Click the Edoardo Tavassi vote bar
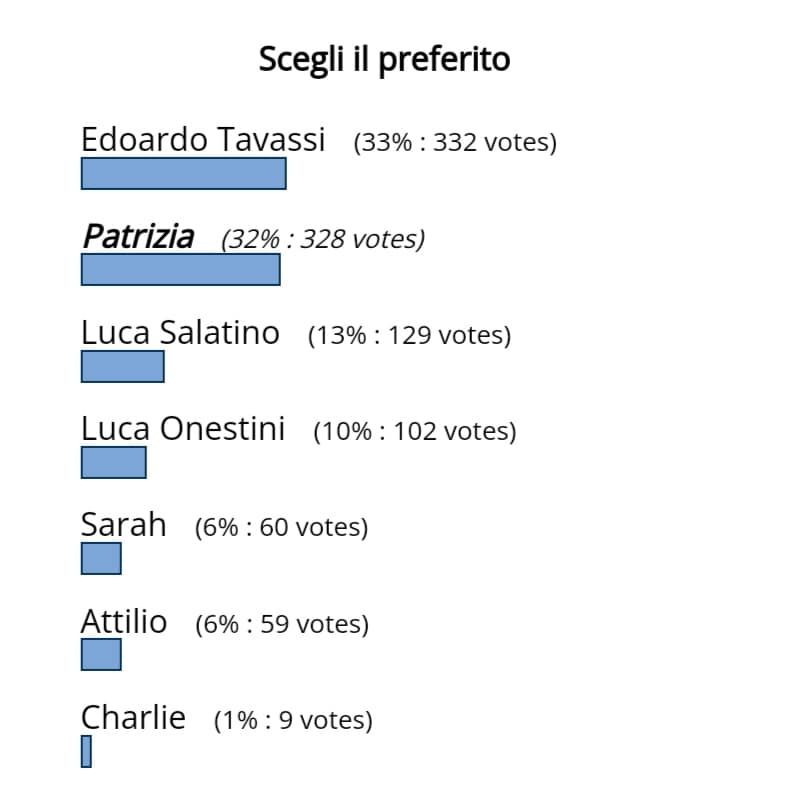Viewport: 794px width, 790px height. tap(184, 174)
